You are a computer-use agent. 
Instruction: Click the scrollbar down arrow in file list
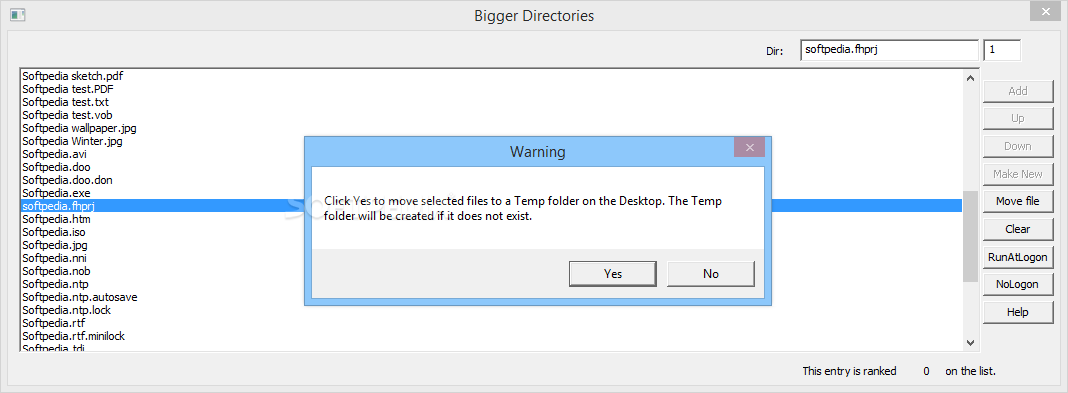click(x=970, y=343)
